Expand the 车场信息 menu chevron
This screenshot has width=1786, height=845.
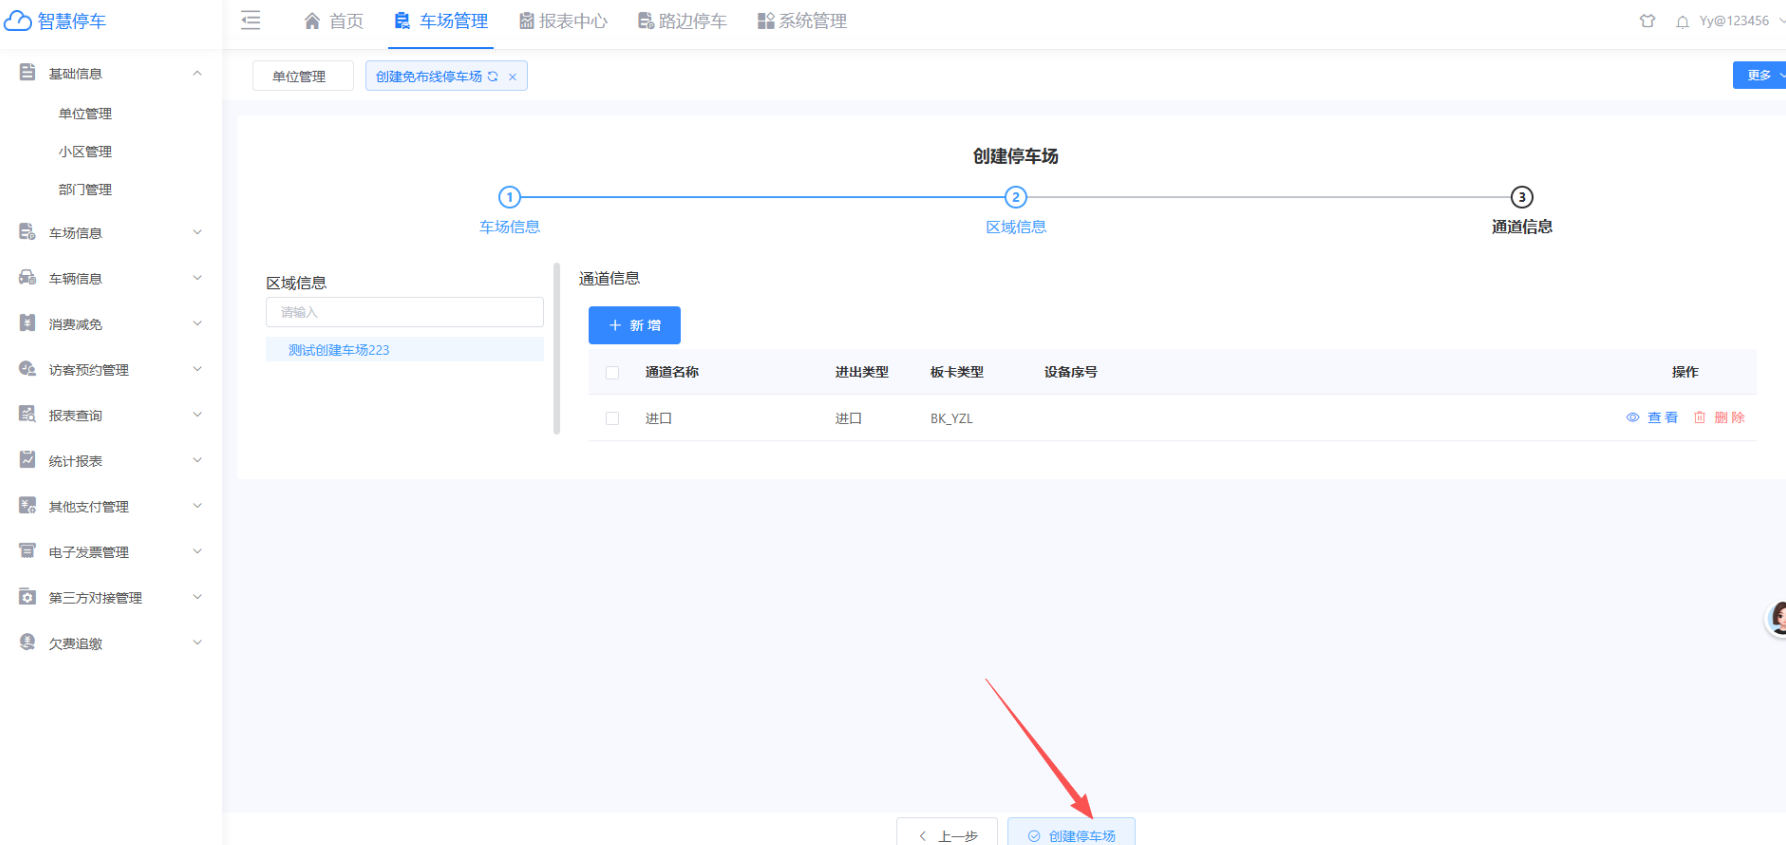point(197,232)
